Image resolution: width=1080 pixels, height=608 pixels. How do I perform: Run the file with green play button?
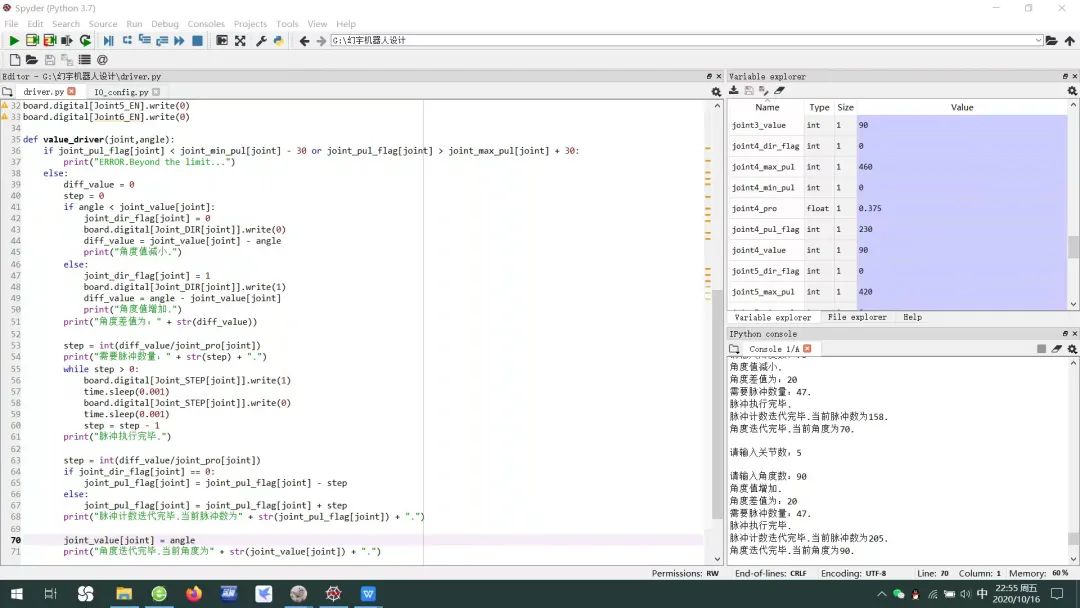coord(13,41)
